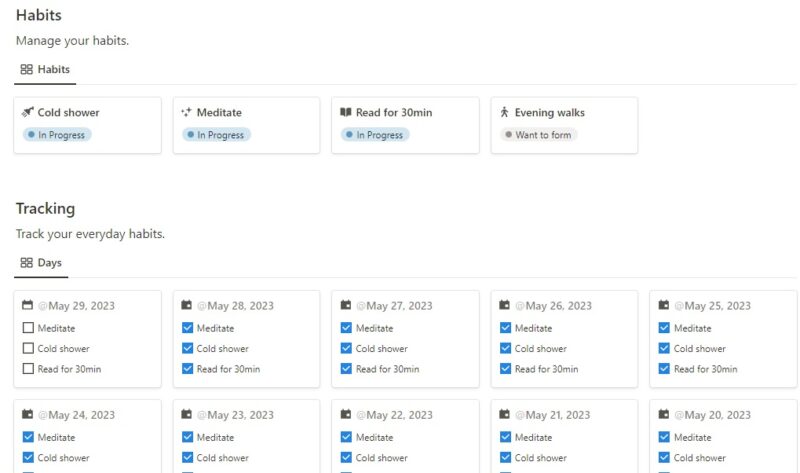Uncheck Meditate on May 23, 2023
This screenshot has width=800, height=473.
(187, 437)
